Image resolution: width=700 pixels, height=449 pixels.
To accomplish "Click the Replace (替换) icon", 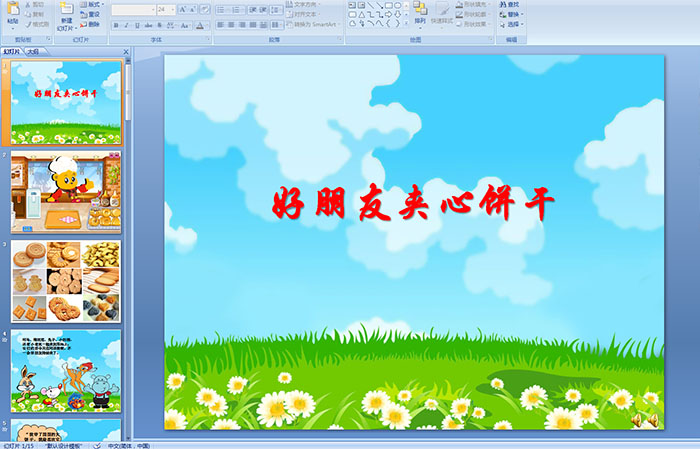I will click(510, 14).
